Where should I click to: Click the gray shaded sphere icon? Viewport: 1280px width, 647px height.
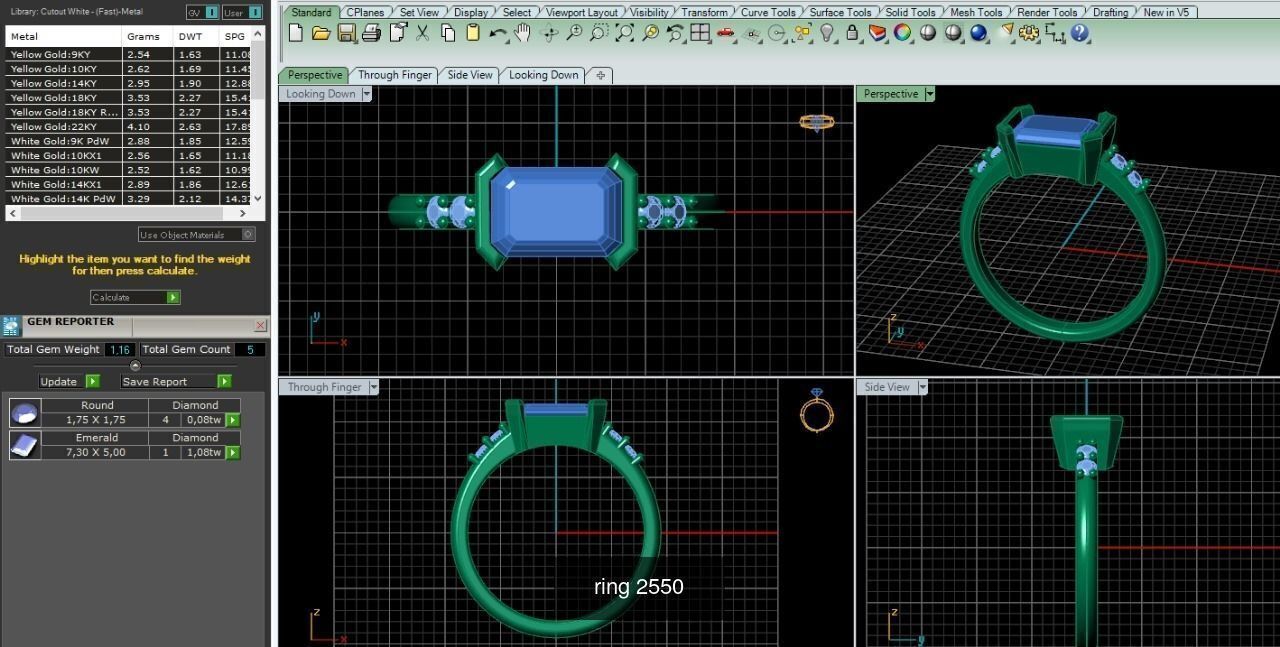coord(927,32)
